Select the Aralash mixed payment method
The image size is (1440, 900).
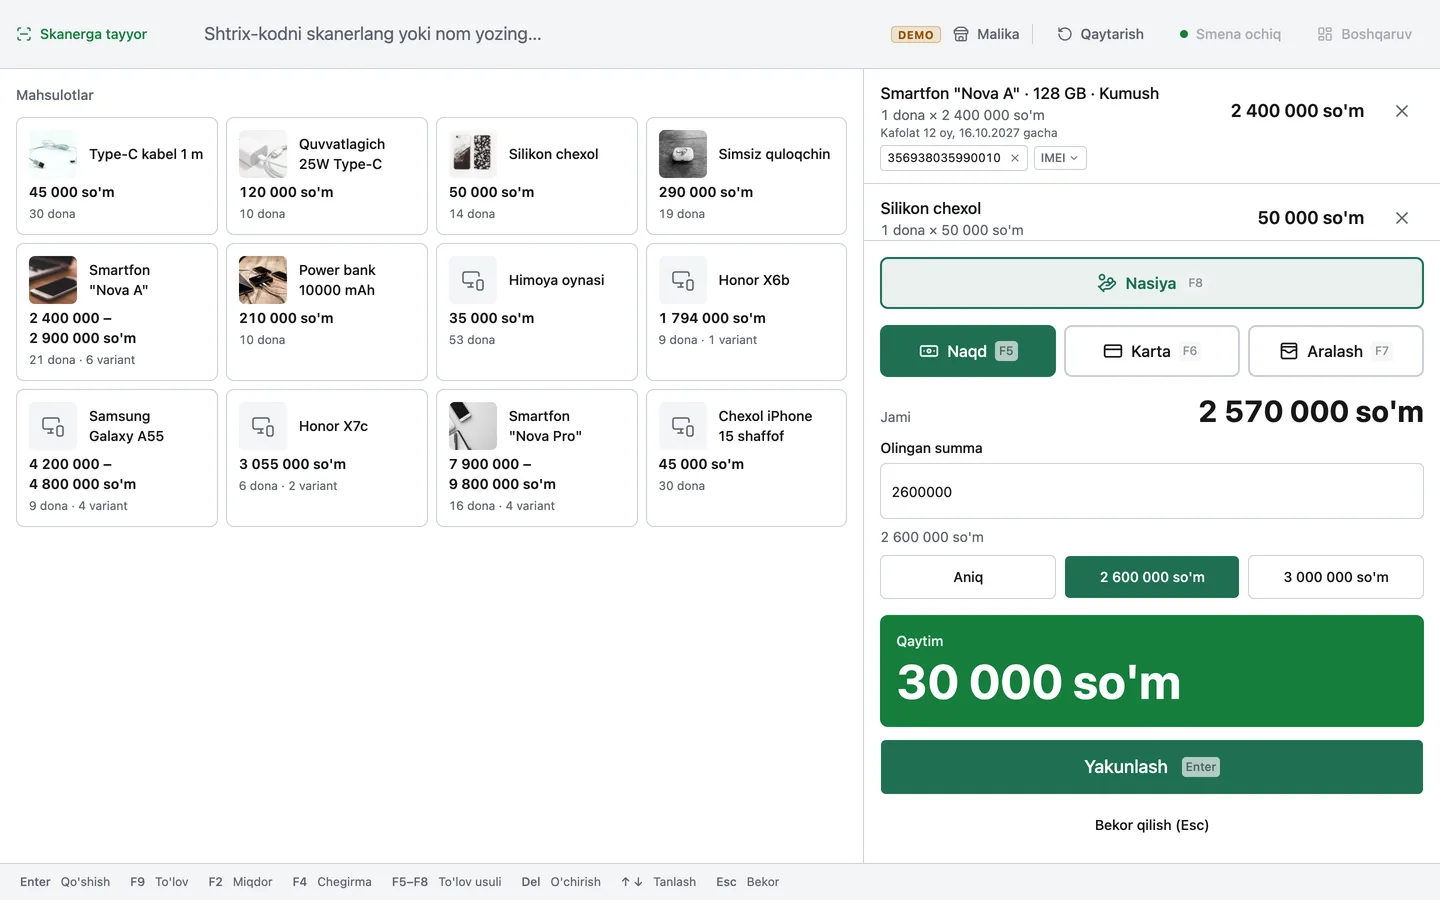(x=1336, y=351)
